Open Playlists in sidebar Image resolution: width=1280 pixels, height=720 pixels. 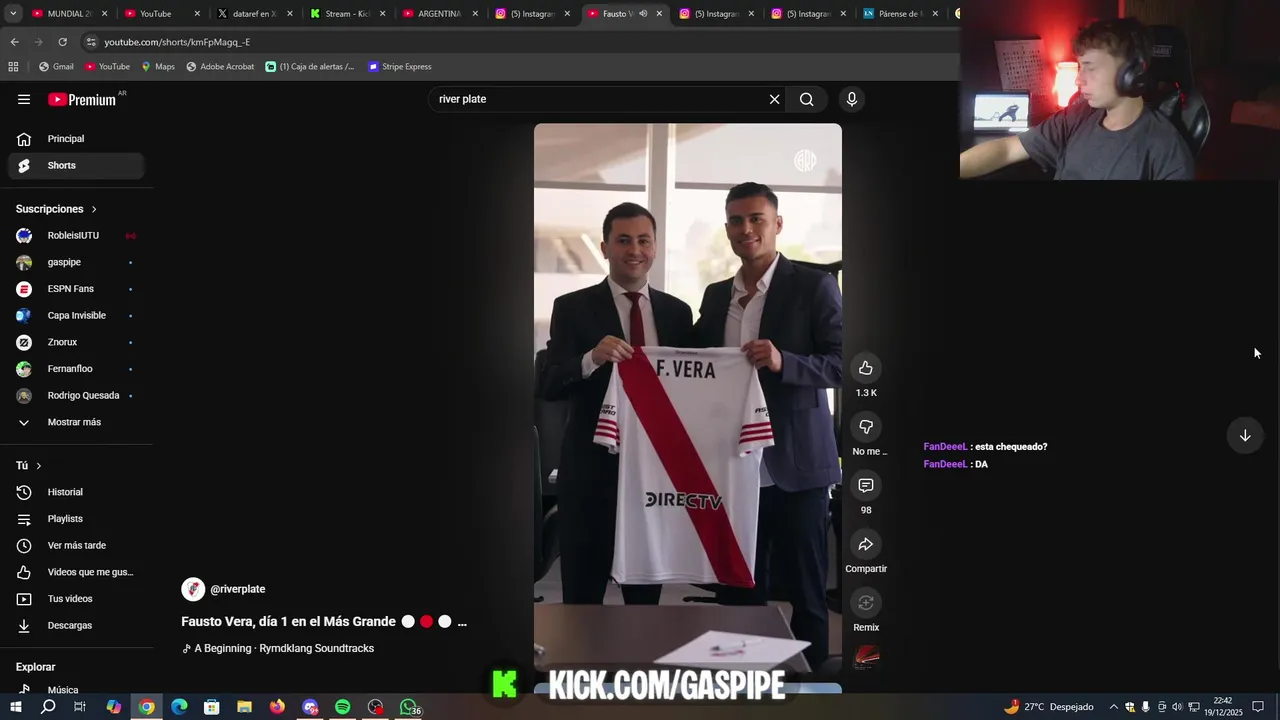[x=76, y=519]
